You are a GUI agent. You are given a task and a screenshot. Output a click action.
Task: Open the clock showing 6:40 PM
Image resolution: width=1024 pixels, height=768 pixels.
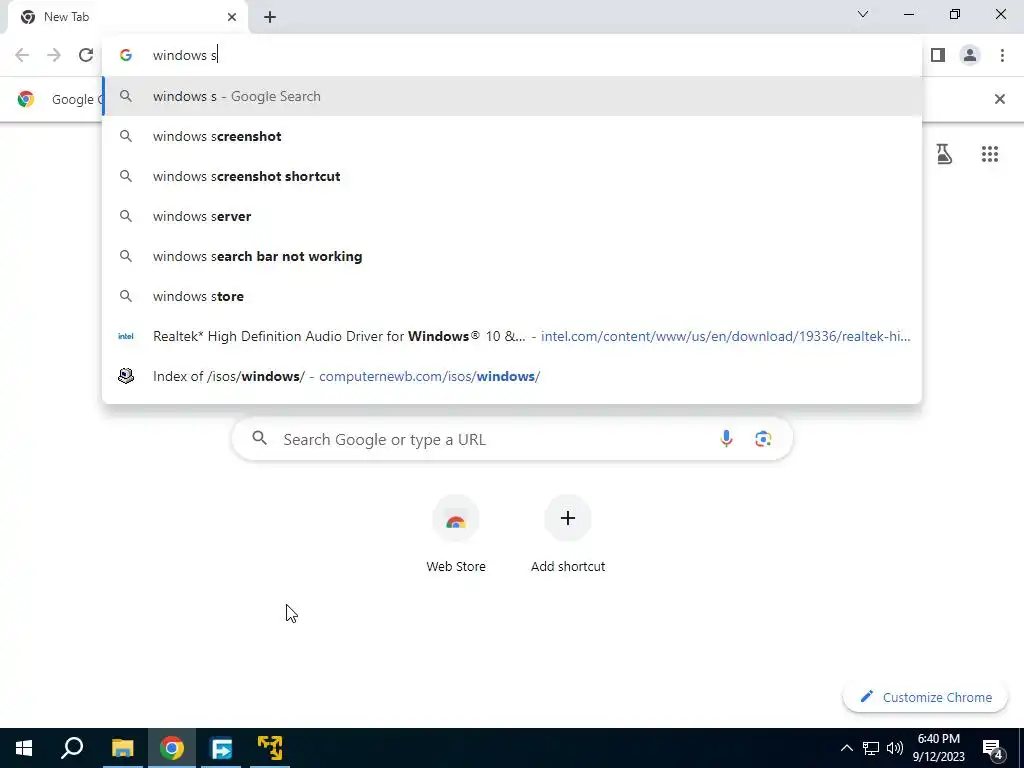(938, 748)
